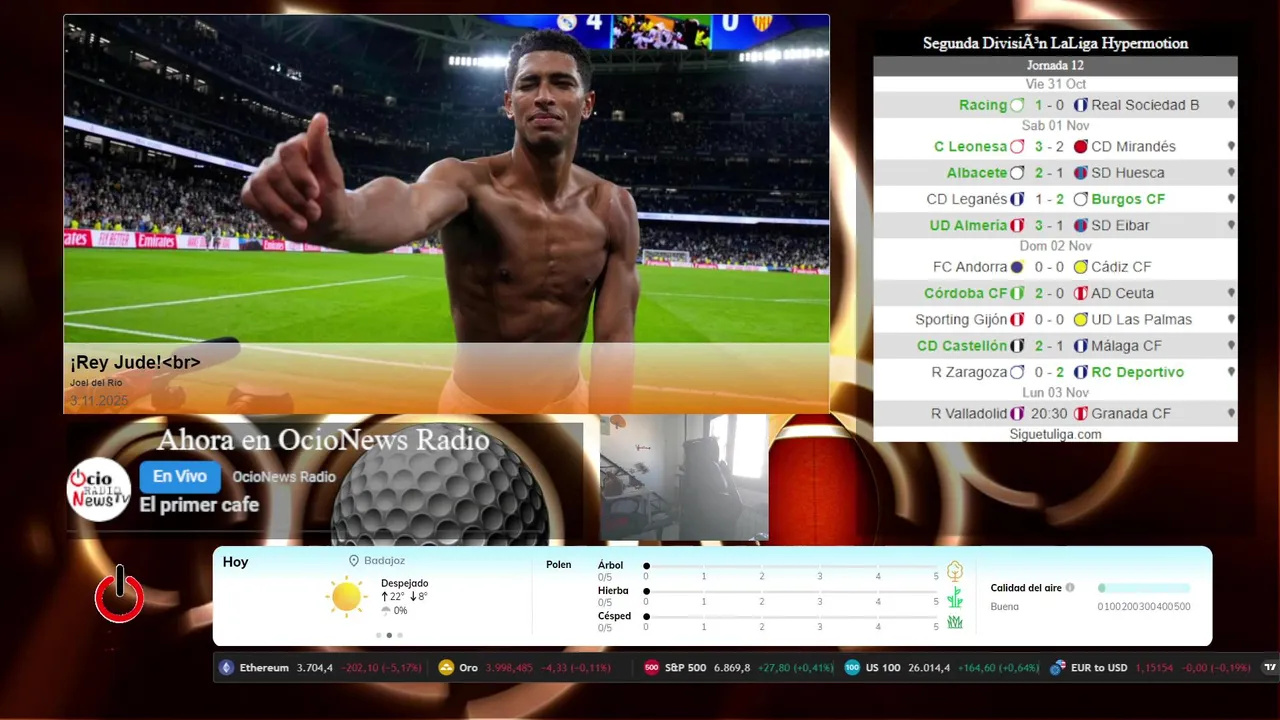
Task: Select the first weather carousel dot
Action: tap(378, 635)
